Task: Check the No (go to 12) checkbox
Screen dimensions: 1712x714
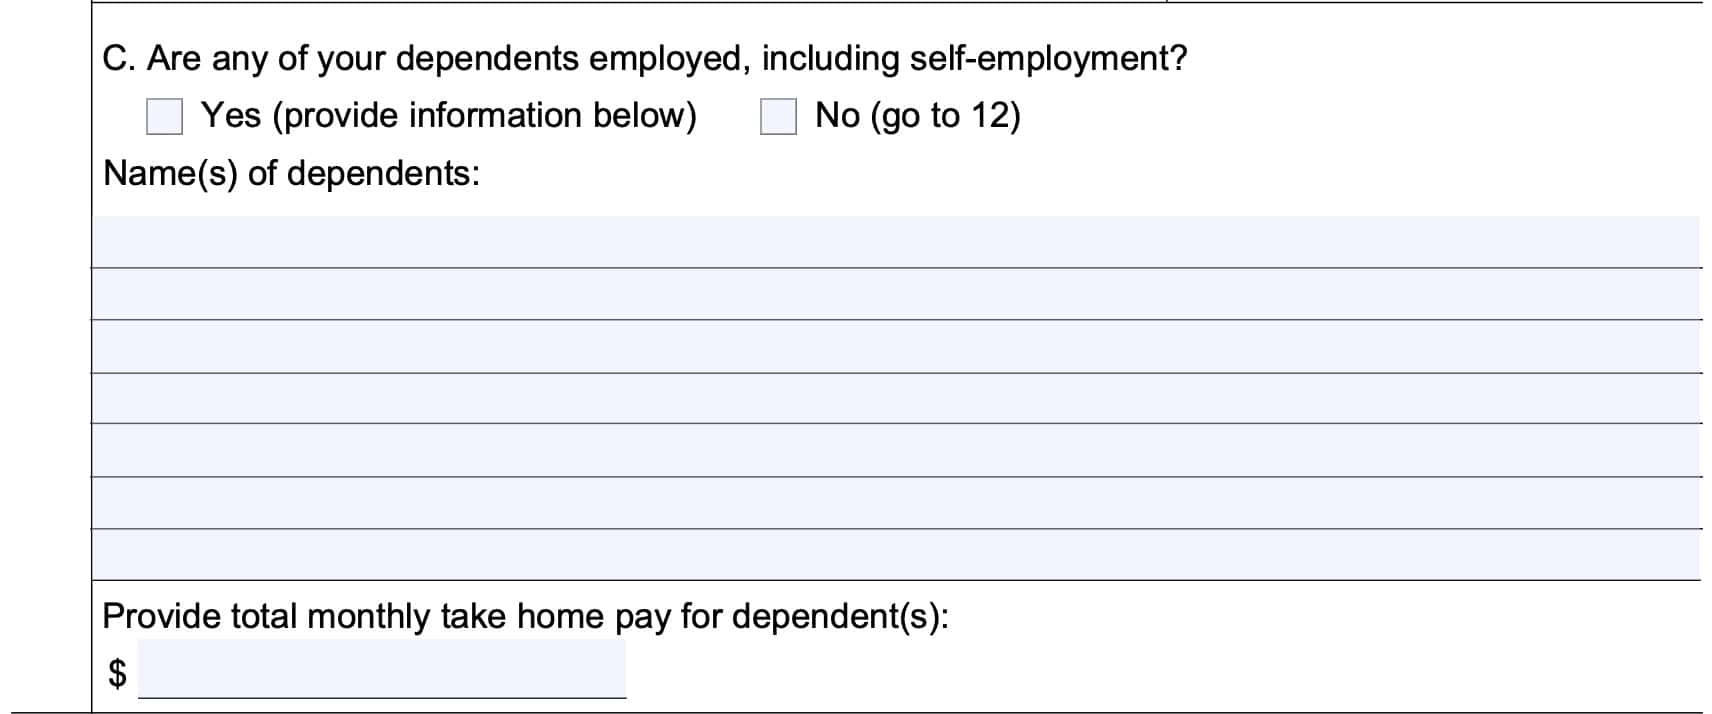Action: [x=778, y=116]
